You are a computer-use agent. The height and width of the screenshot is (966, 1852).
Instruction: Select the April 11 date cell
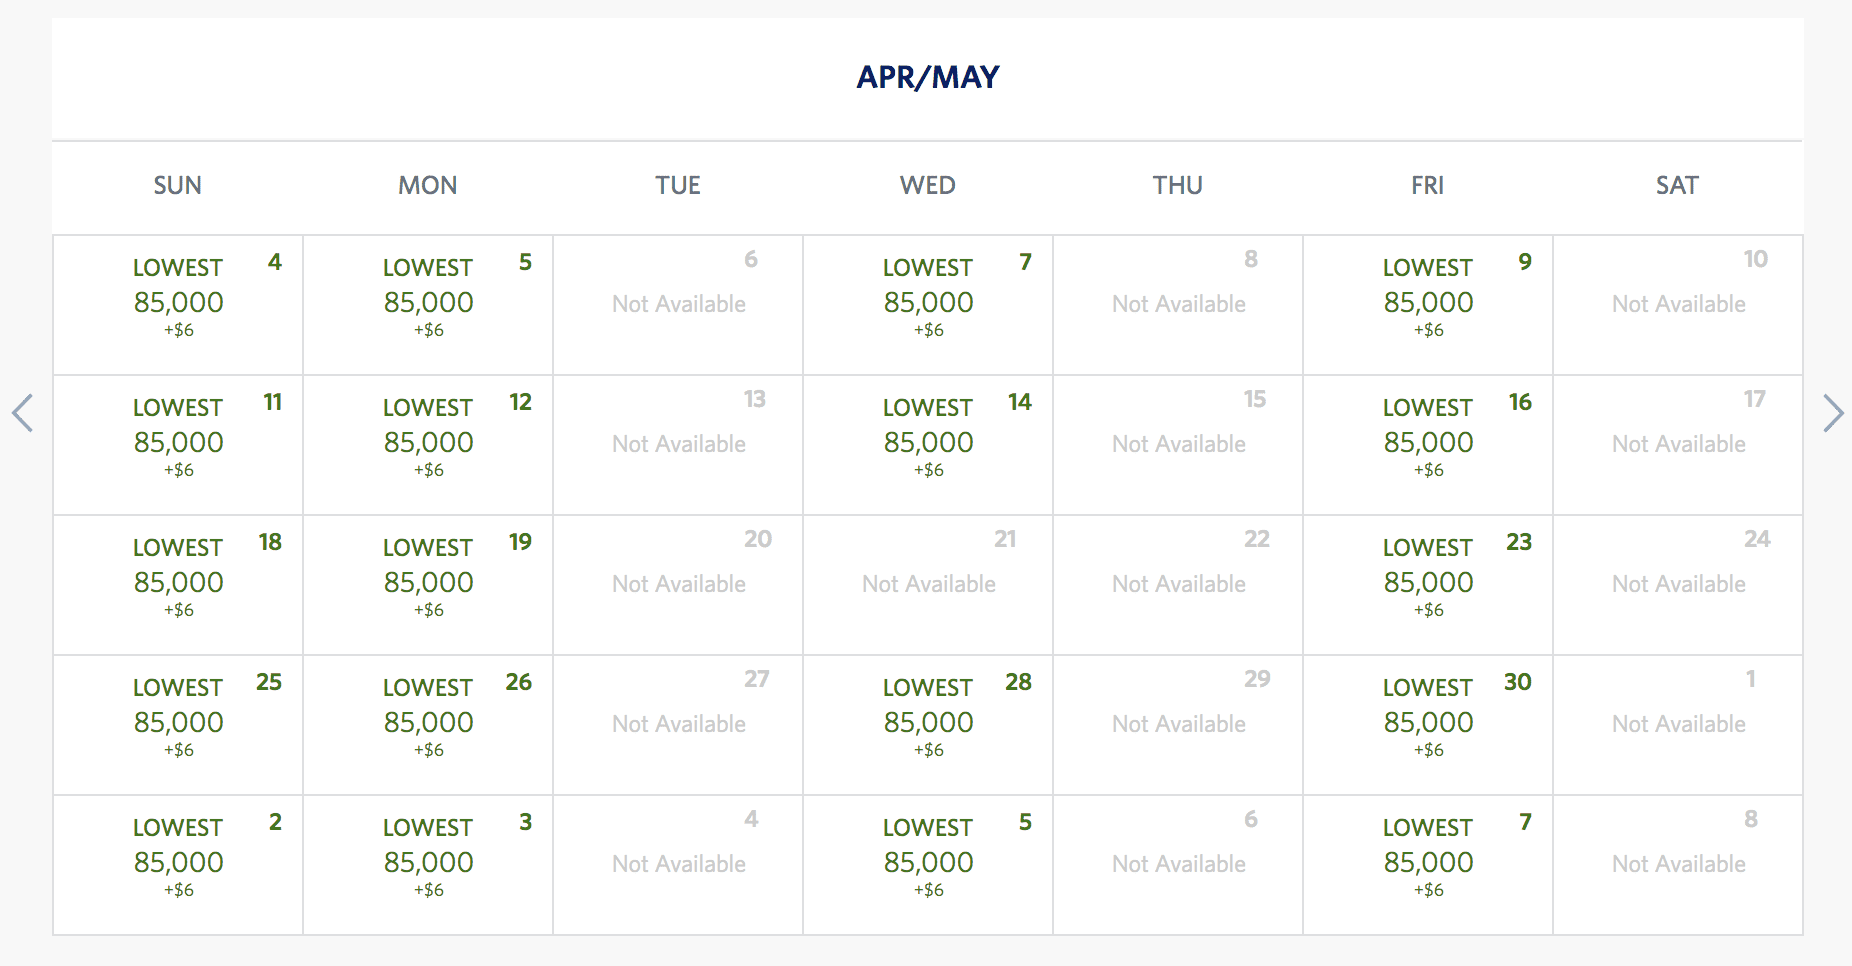pyautogui.click(x=177, y=445)
